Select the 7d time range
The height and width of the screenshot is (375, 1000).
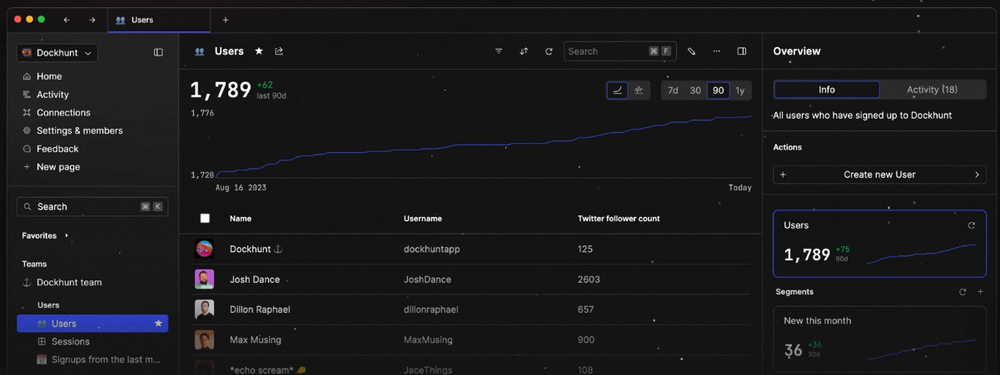tap(673, 91)
